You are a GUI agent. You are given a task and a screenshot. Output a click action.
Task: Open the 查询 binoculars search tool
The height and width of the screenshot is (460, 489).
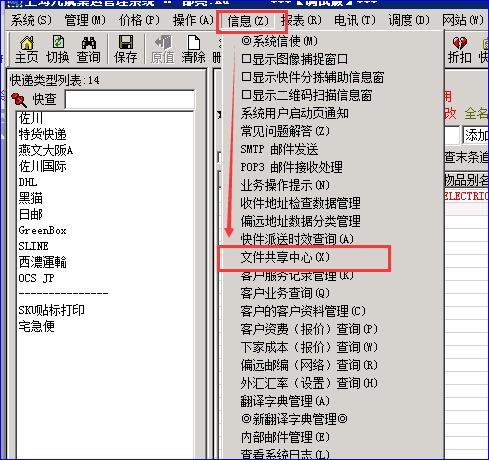point(89,50)
